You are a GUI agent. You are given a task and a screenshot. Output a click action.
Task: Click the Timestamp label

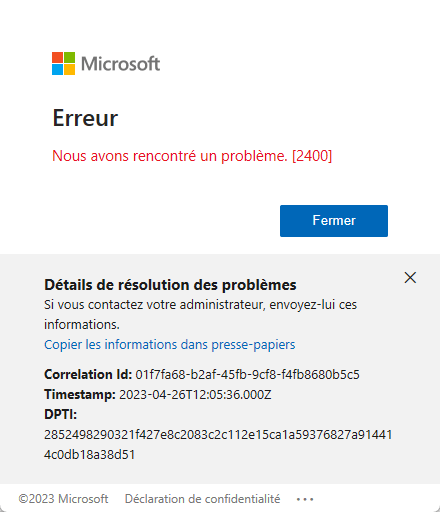[80, 394]
